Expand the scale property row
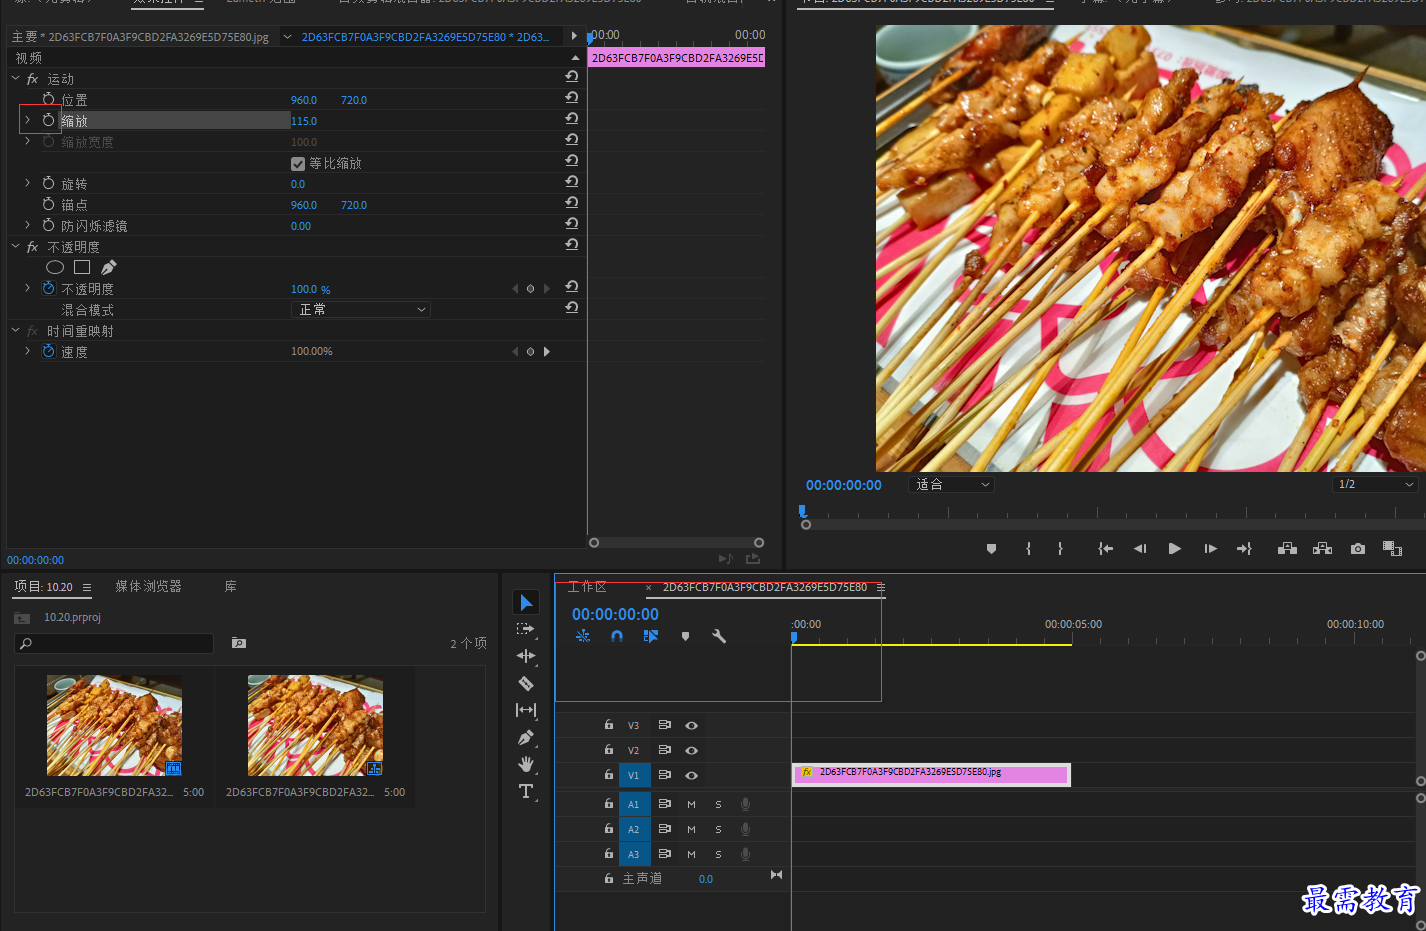This screenshot has height=931, width=1426. coord(27,120)
